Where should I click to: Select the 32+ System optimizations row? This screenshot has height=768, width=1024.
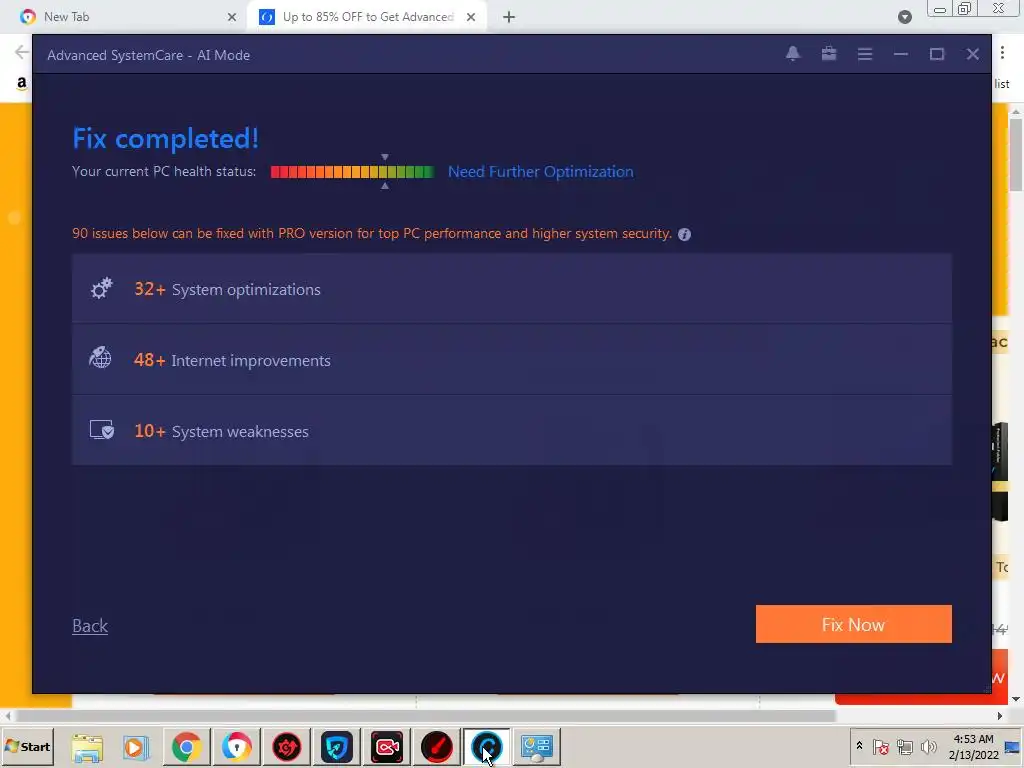511,289
